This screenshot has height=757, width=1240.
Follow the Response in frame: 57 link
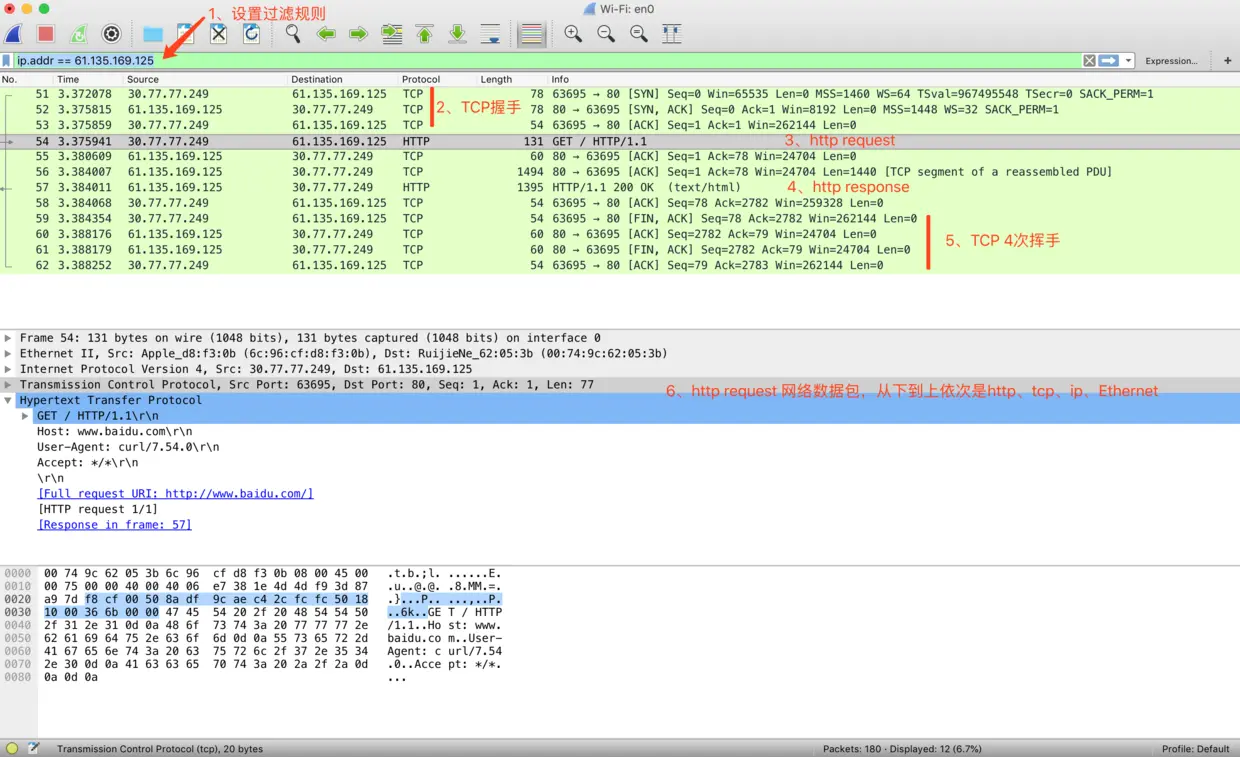click(x=114, y=525)
